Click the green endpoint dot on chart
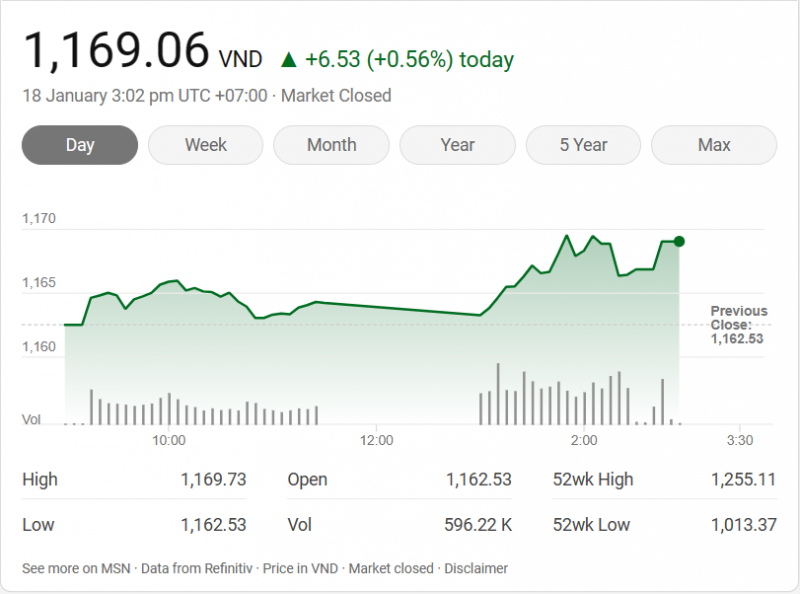The height and width of the screenshot is (594, 800). tap(679, 241)
